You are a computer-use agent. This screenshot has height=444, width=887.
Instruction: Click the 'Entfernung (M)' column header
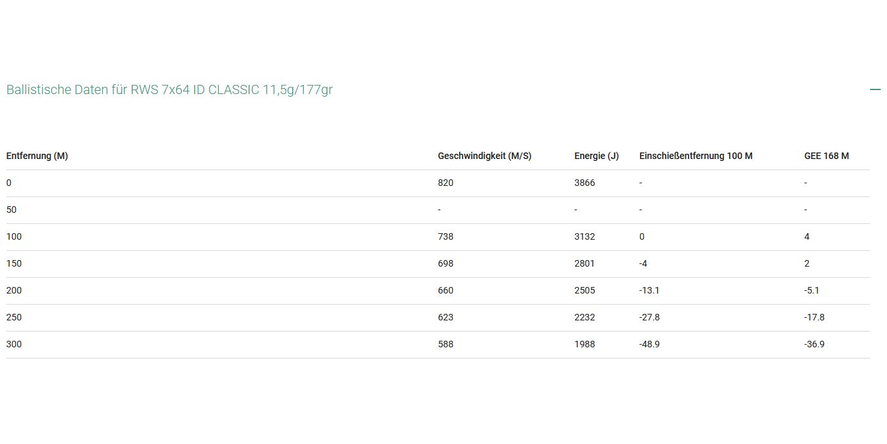coord(37,156)
